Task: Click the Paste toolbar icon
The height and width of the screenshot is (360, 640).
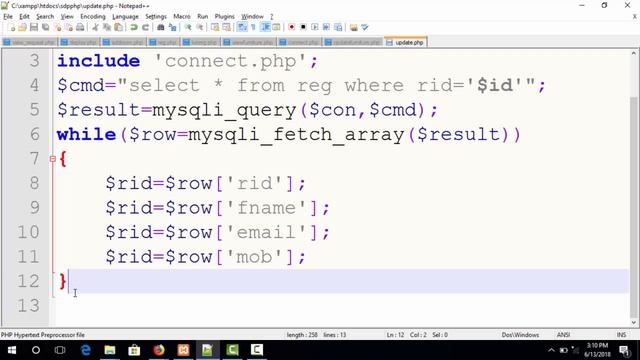Action: pos(118,27)
